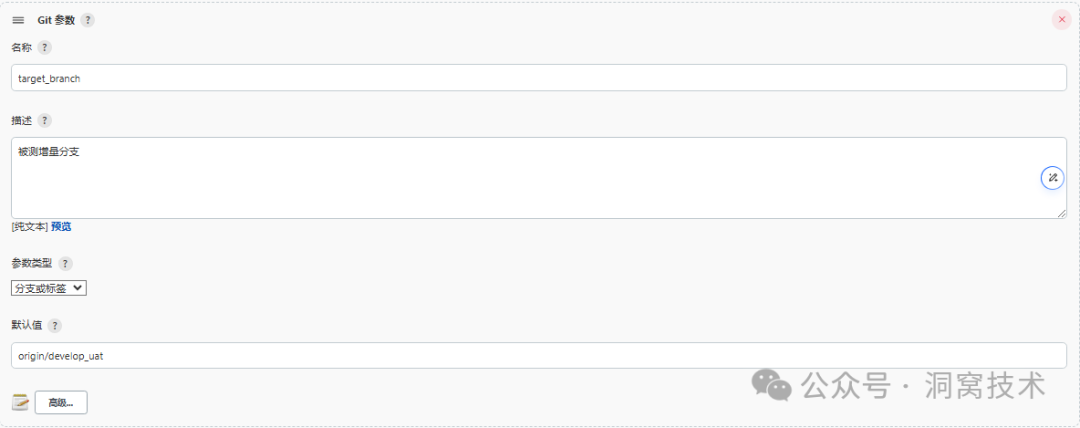Show help for the 描述 field
This screenshot has width=1080, height=428.
tap(44, 120)
